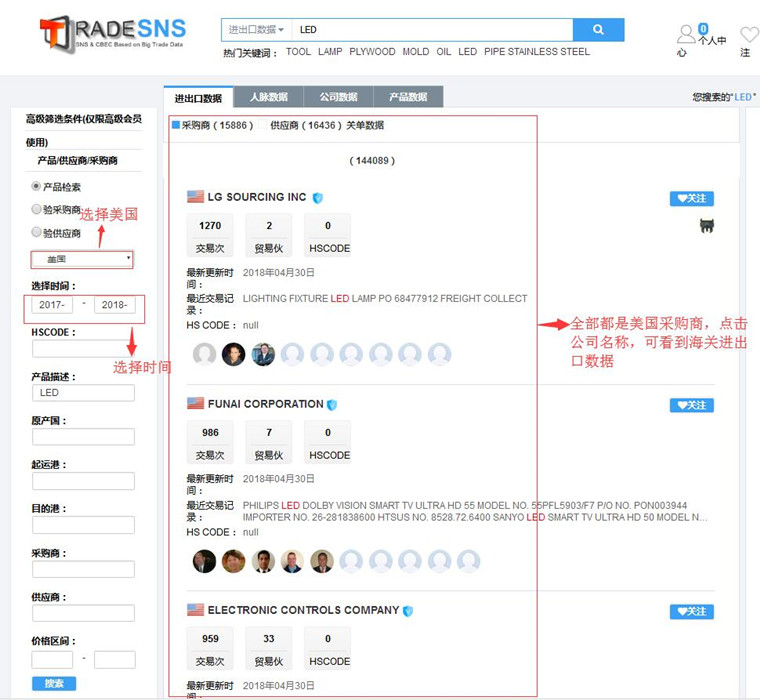Viewport: 760px width, 700px height.
Task: Open first contact photo under FUNAI CORPORATION
Action: 205,561
